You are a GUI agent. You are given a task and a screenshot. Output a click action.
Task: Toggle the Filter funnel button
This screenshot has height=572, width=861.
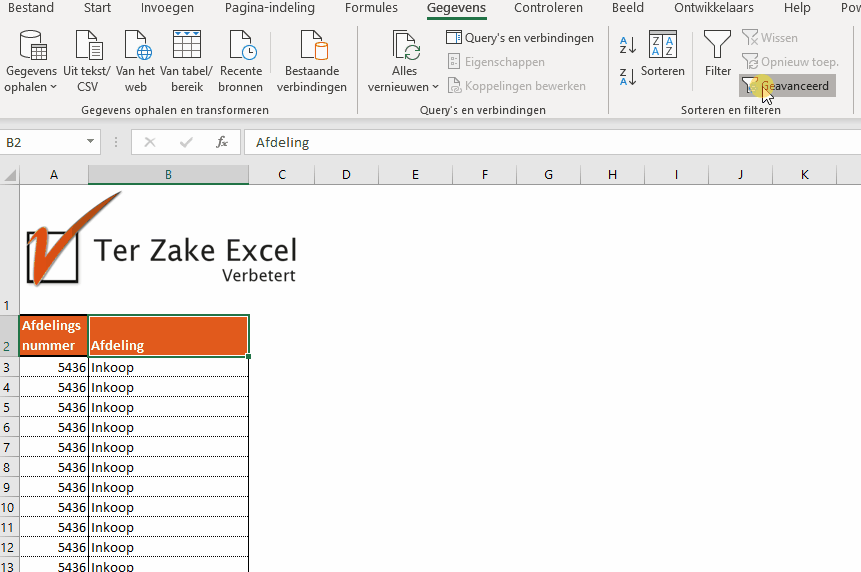[718, 55]
